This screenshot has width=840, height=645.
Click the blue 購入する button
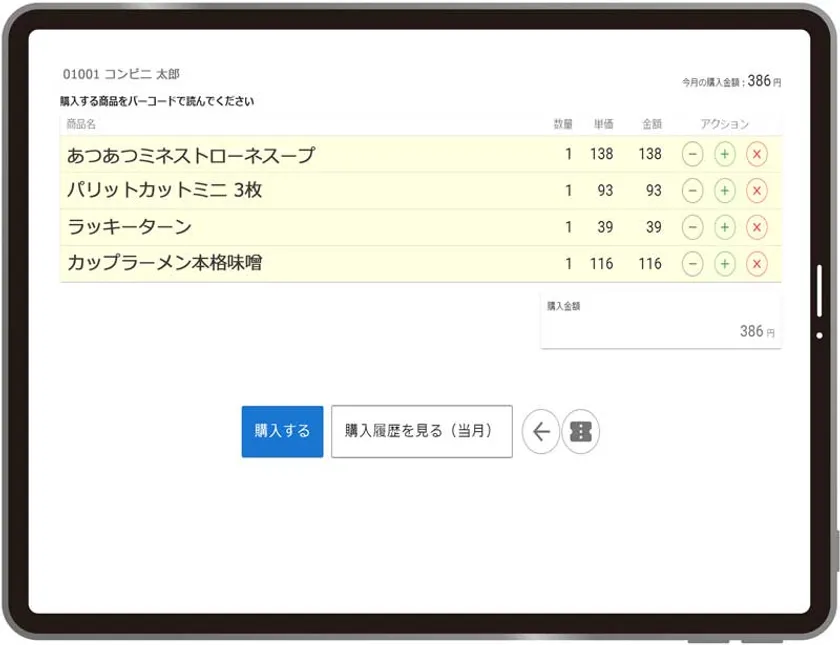282,432
